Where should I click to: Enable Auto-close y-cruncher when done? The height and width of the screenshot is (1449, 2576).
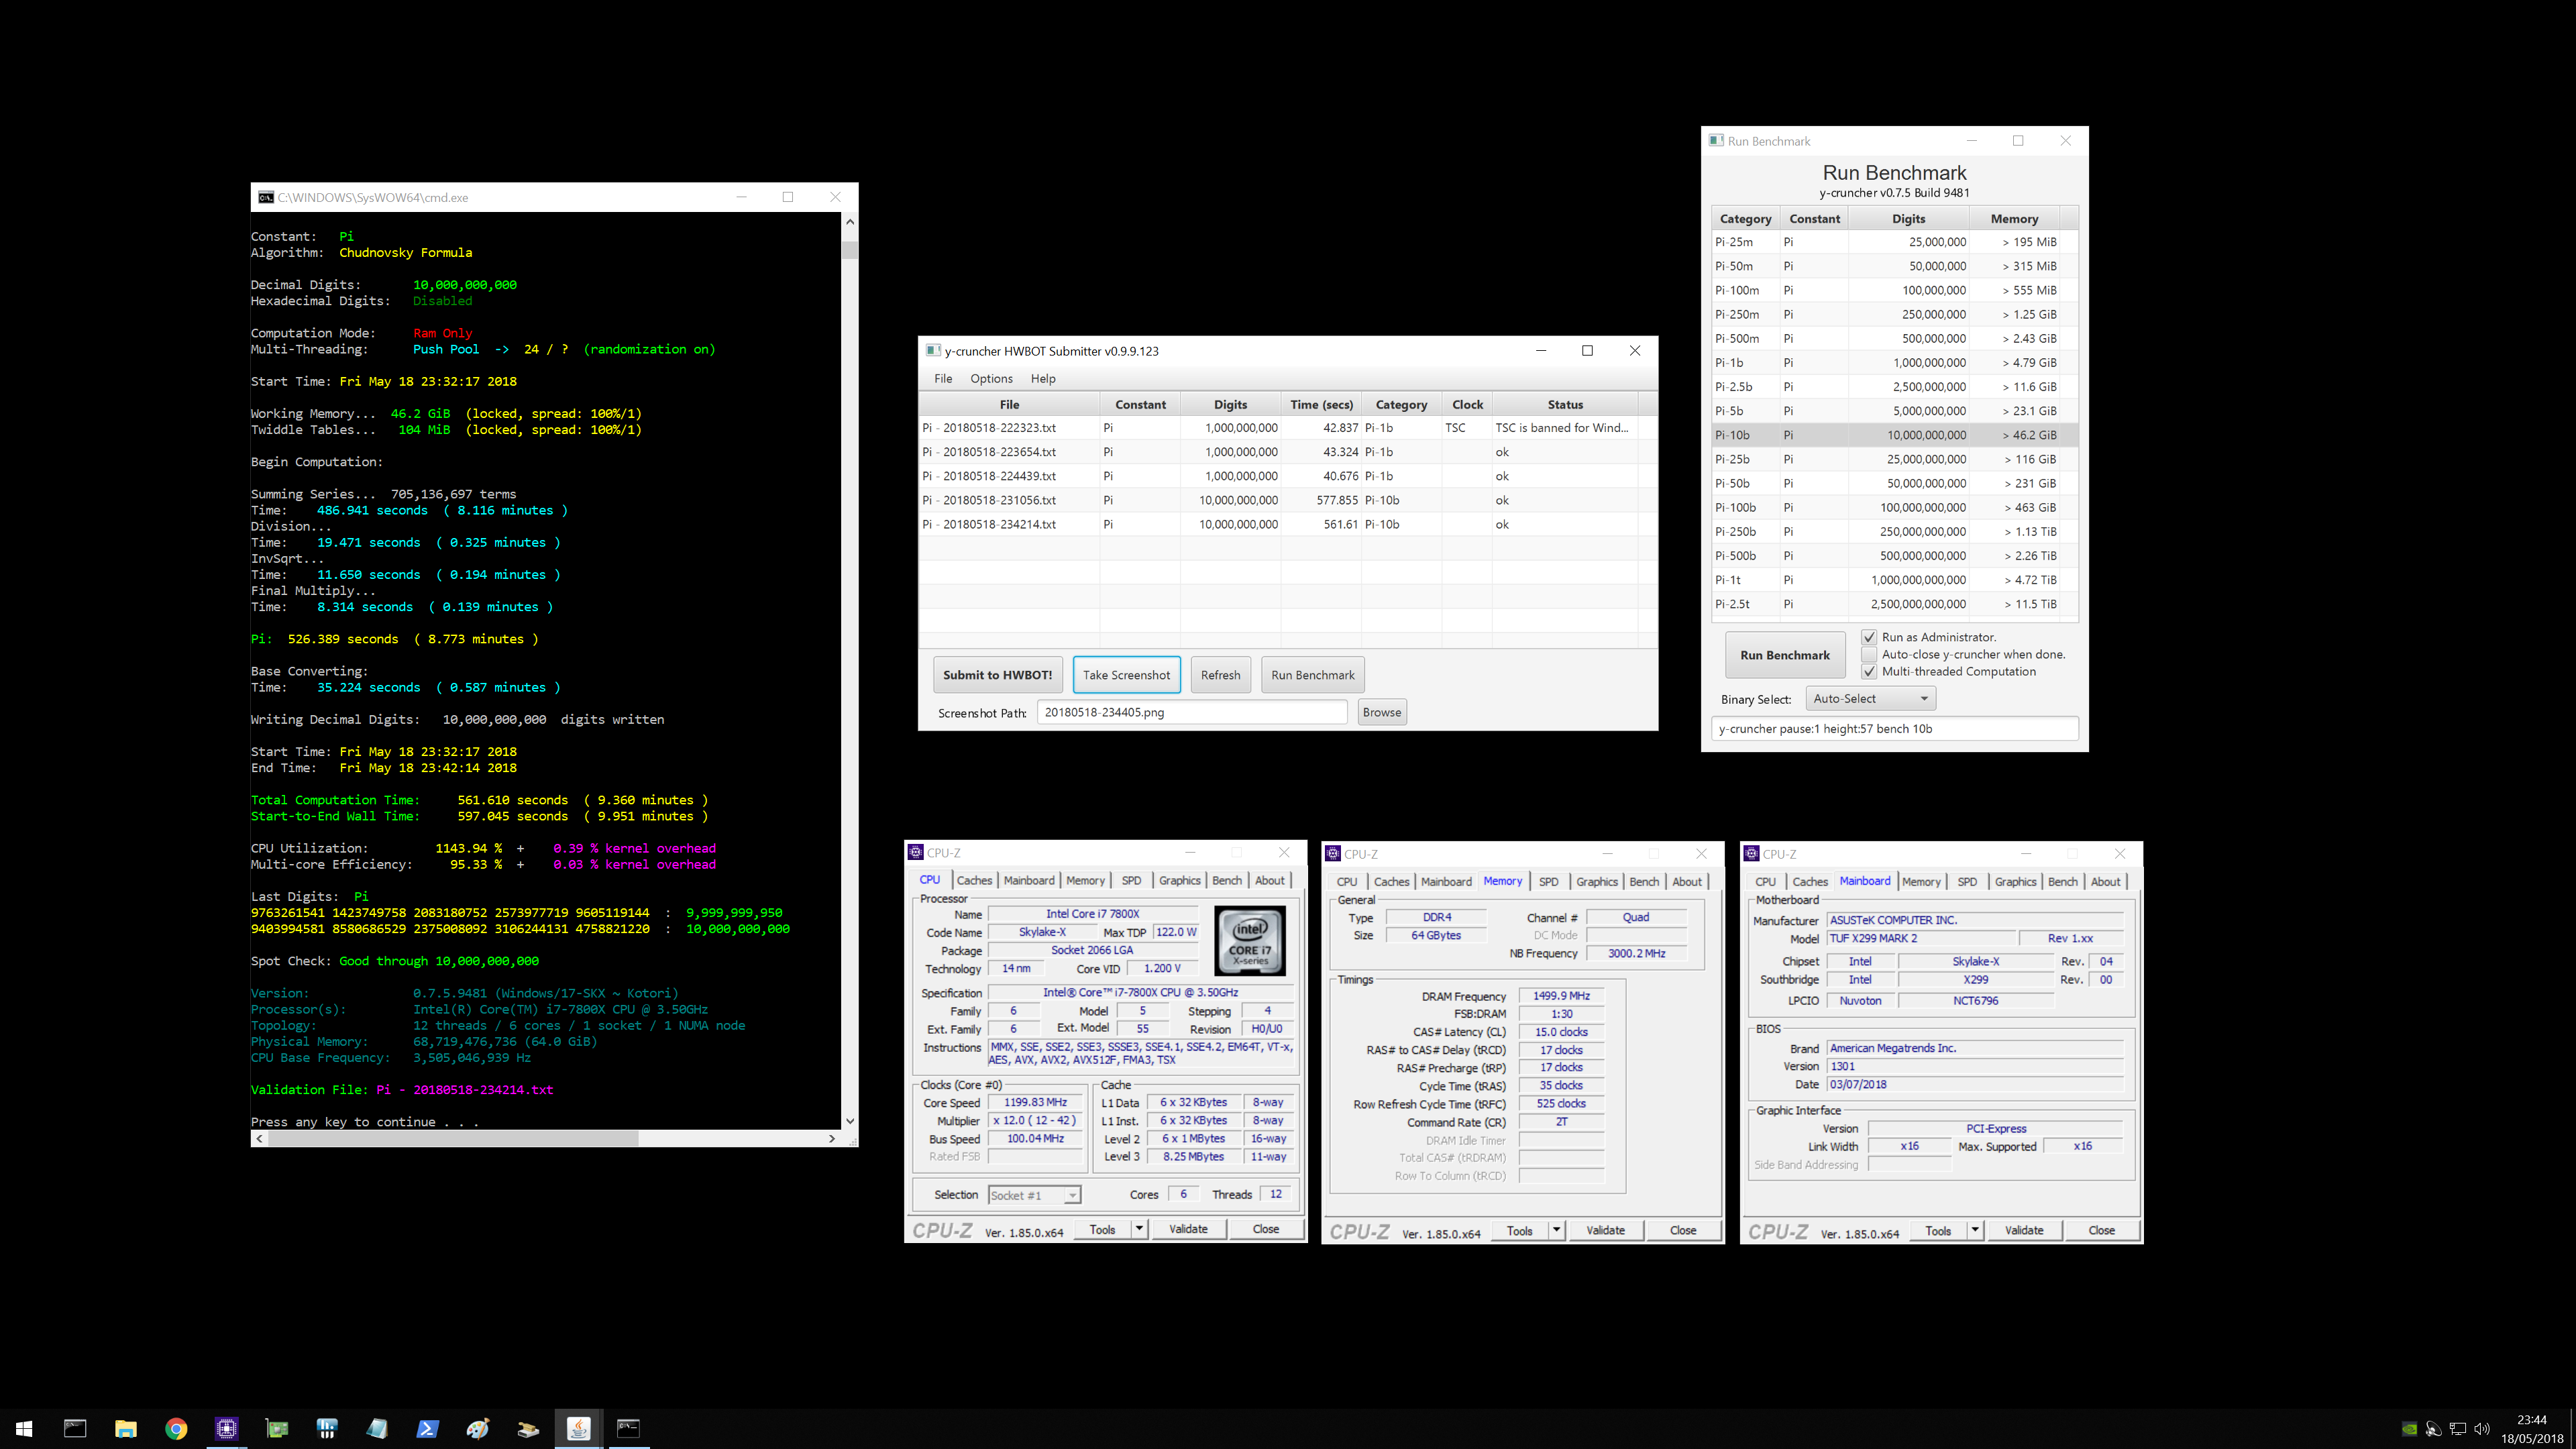coord(1868,654)
